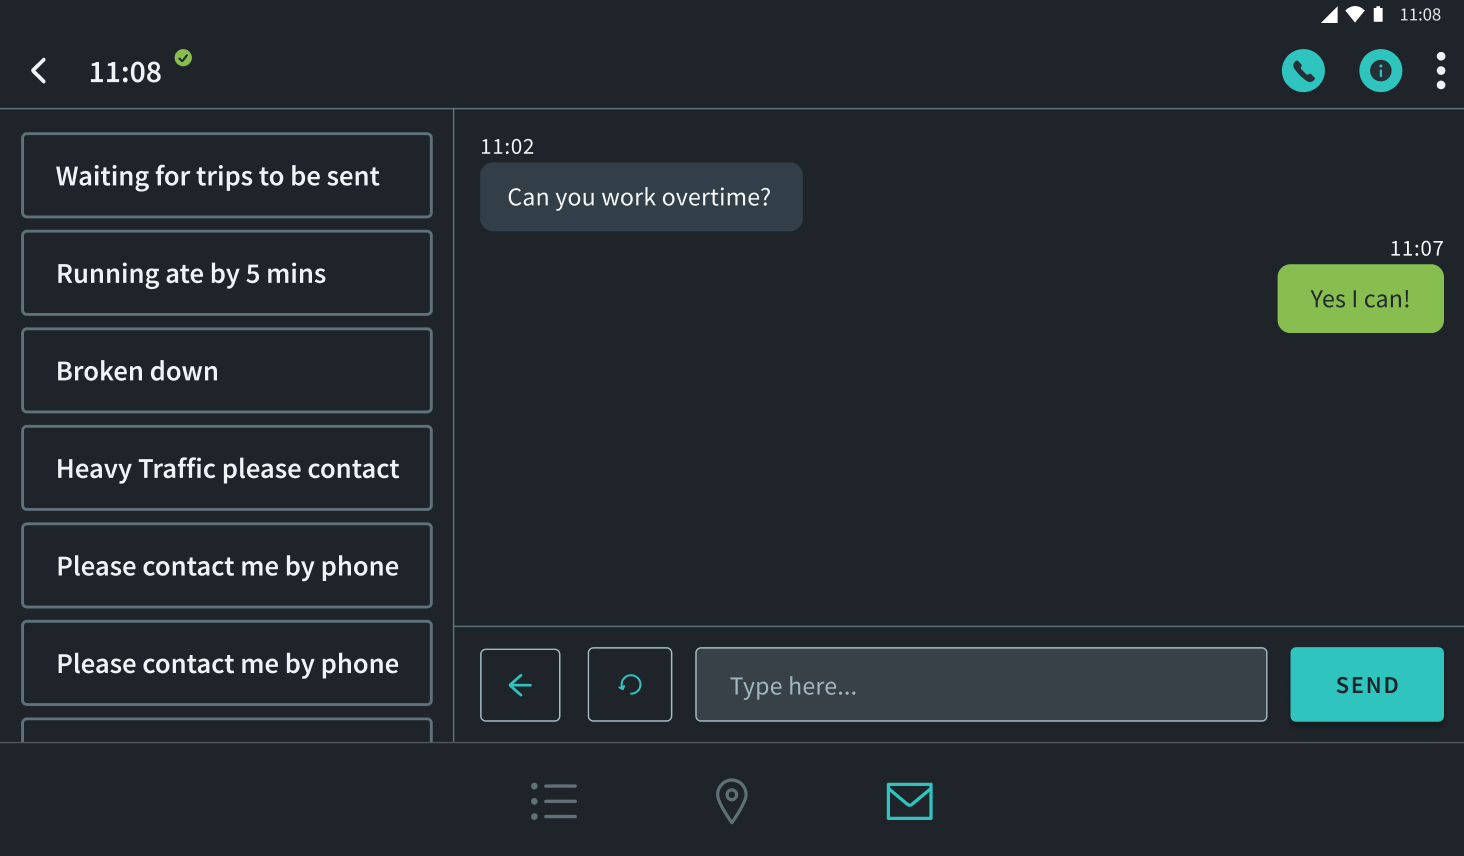This screenshot has width=1464, height=856.
Task: Open the phone call icon
Action: point(1303,70)
